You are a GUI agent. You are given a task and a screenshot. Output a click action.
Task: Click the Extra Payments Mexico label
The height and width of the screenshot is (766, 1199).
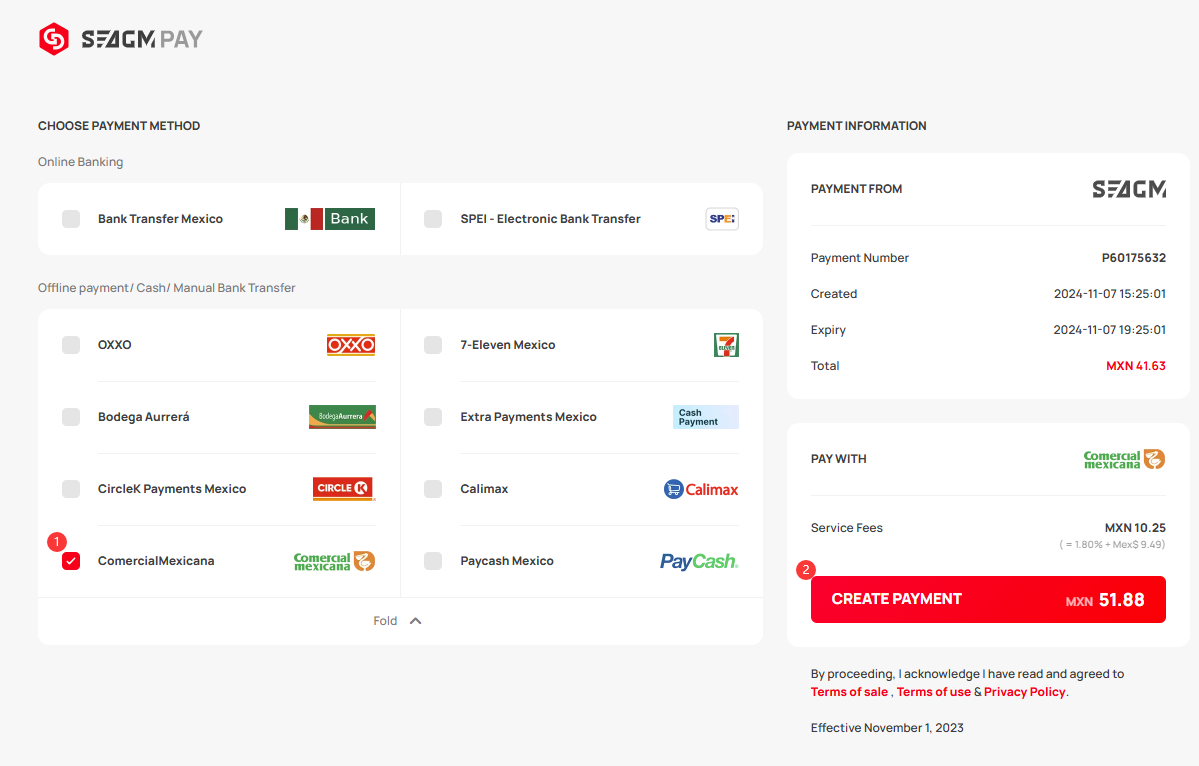pyautogui.click(x=528, y=417)
